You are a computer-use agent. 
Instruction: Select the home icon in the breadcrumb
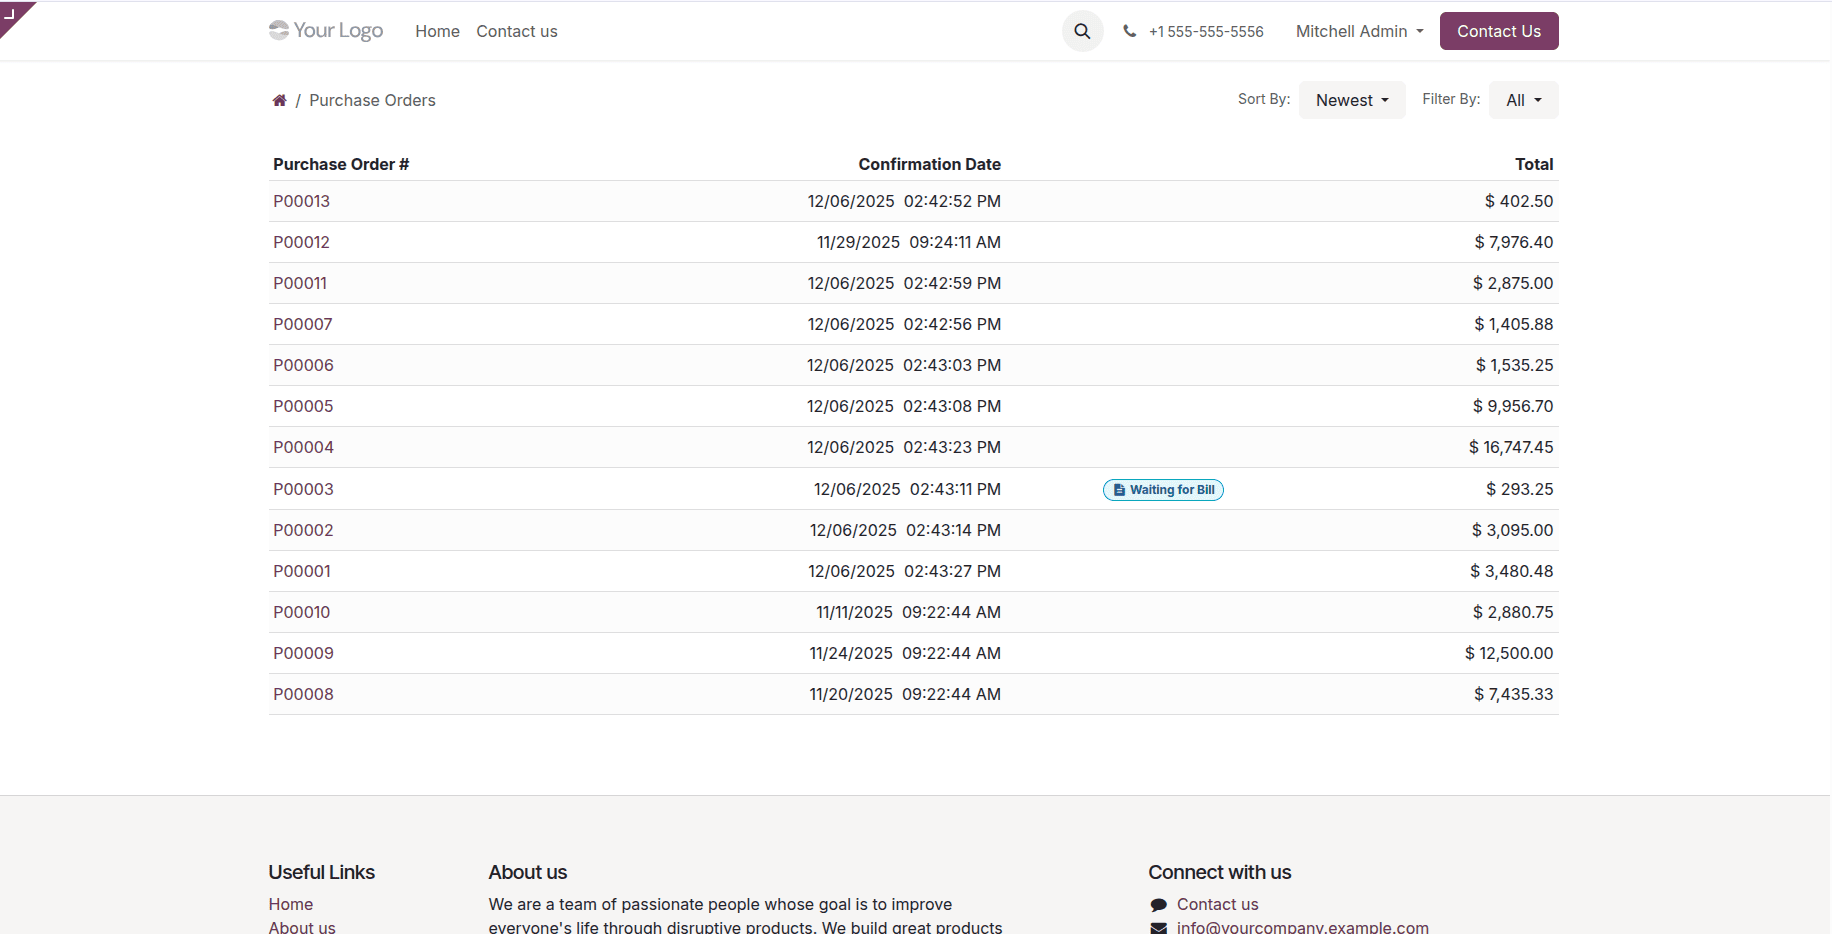[280, 100]
